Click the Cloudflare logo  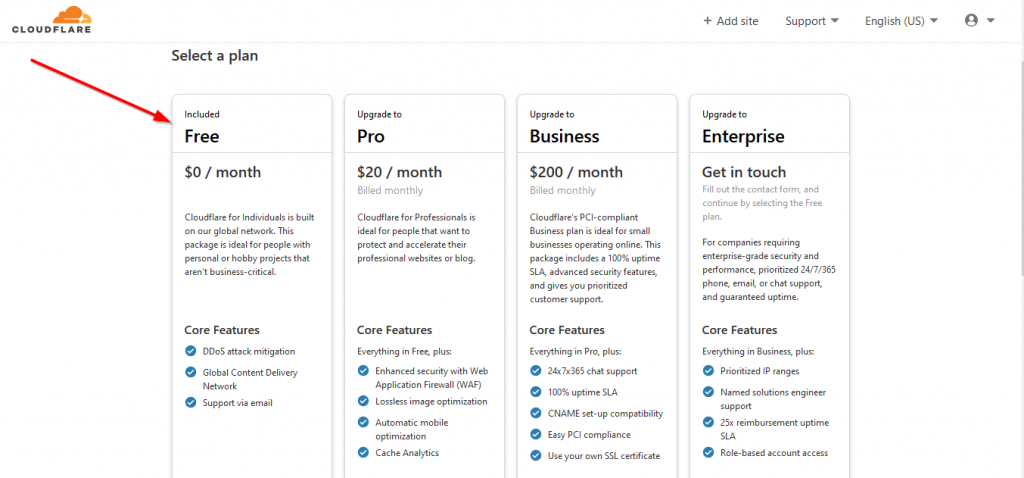[52, 20]
